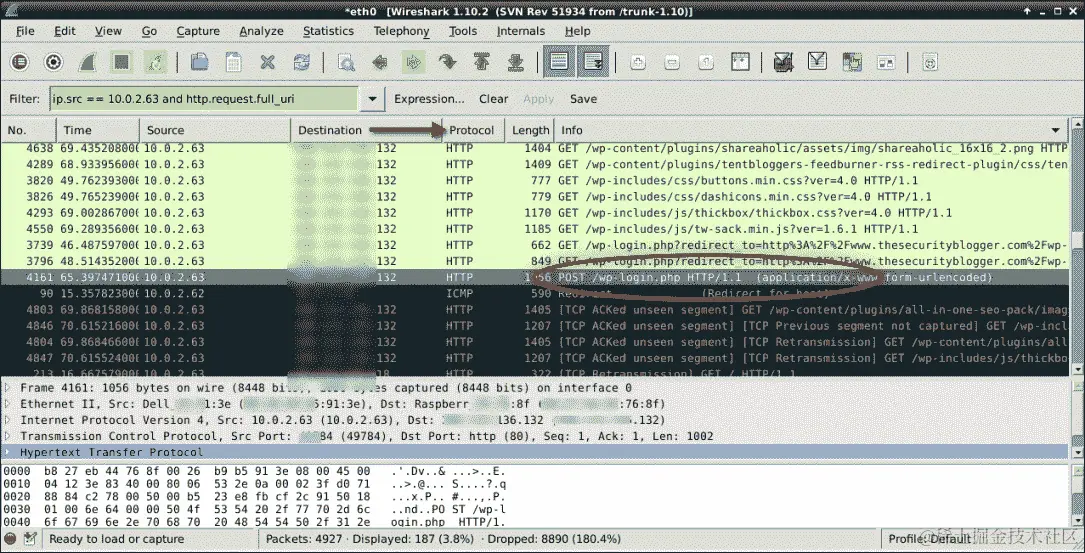Click into the display filter input field

(203, 99)
